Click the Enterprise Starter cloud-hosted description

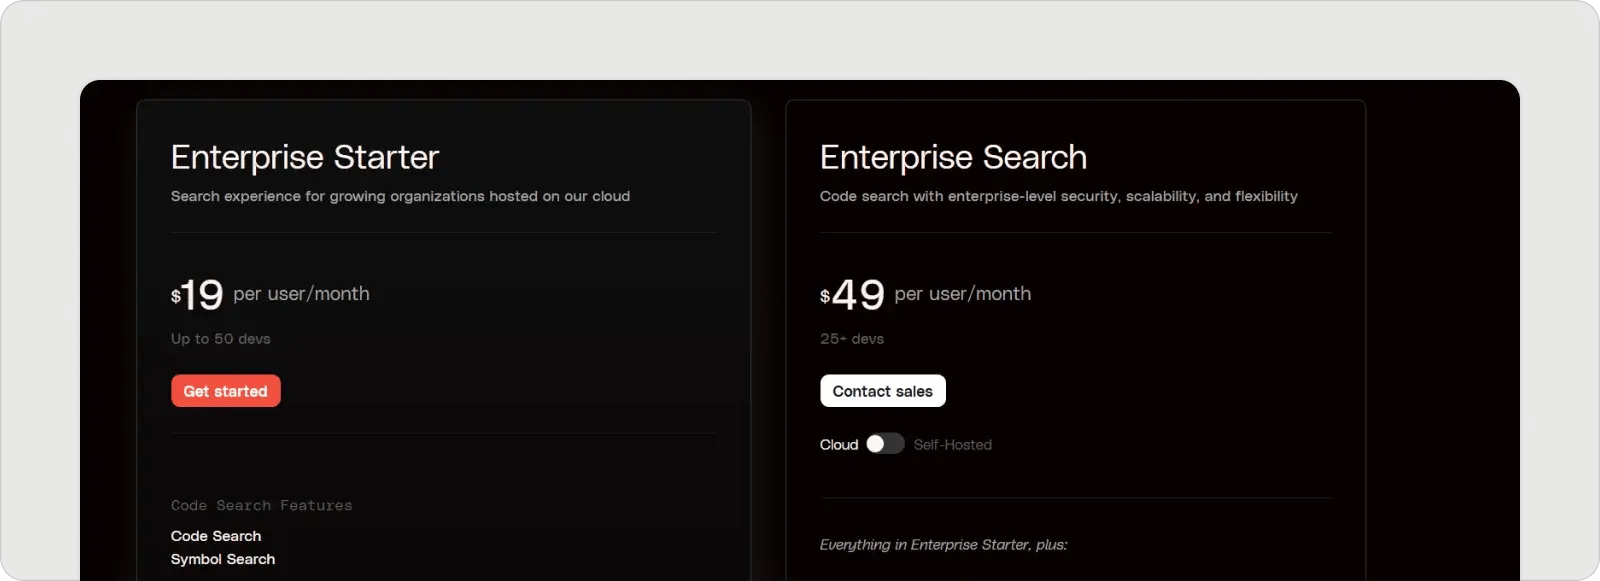[400, 196]
